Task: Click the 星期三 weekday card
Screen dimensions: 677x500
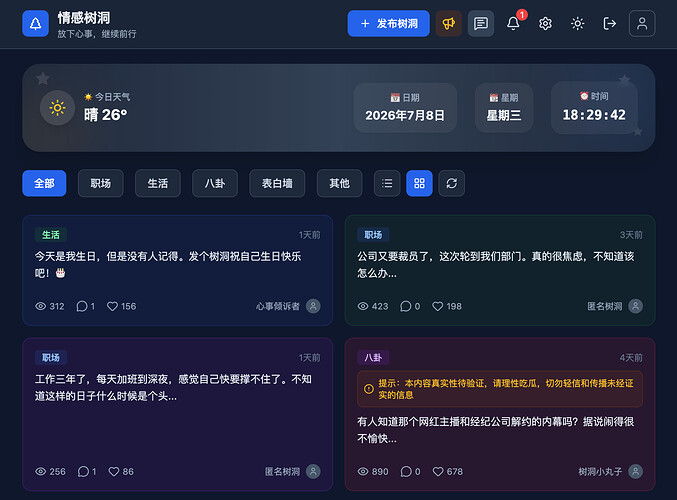Action: [504, 108]
